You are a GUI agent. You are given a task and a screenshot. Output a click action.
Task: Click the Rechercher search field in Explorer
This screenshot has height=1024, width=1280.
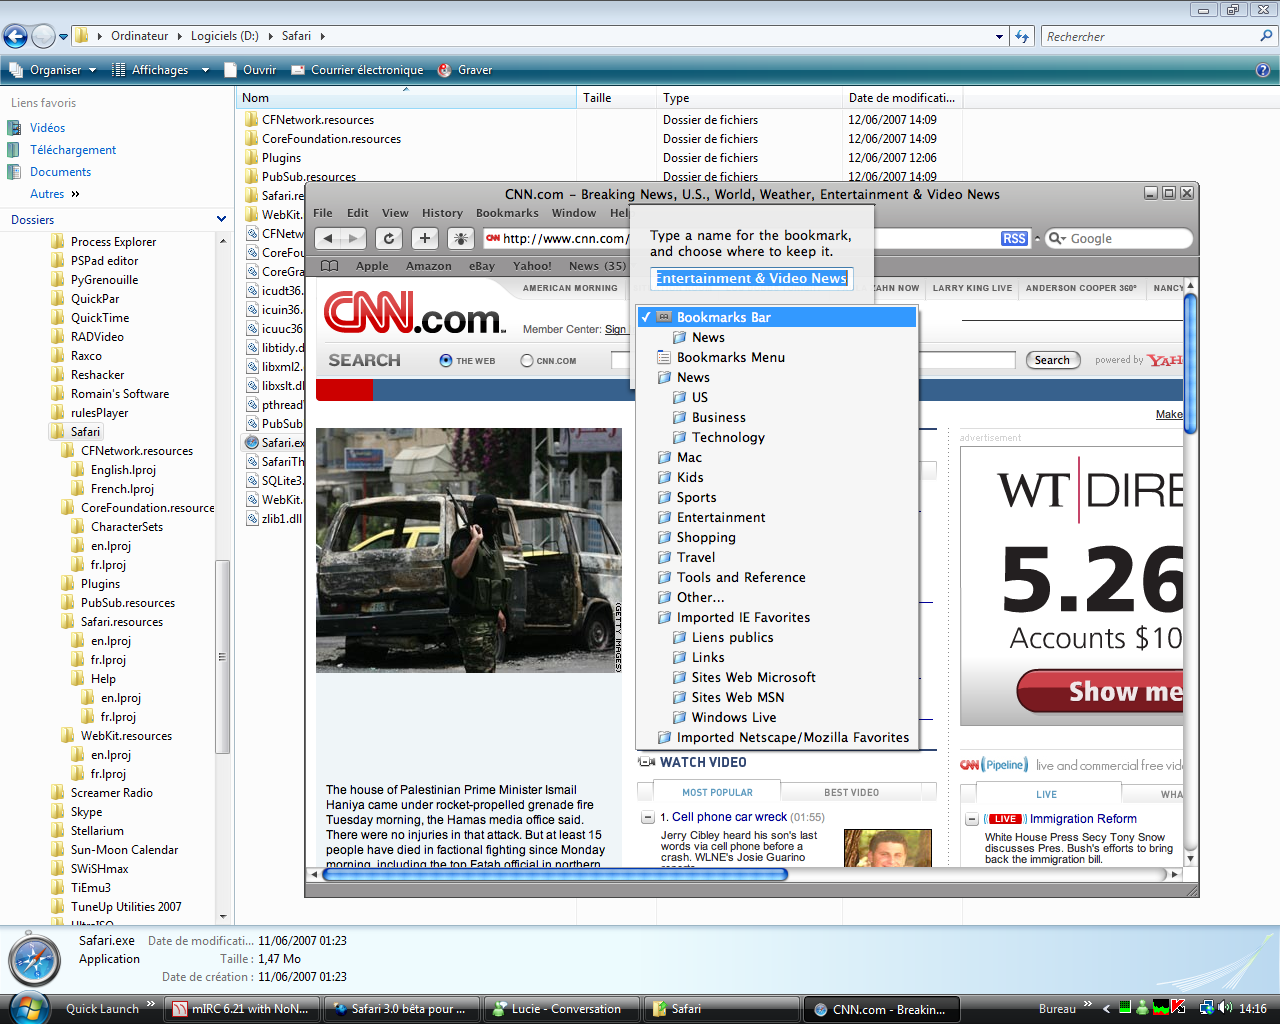click(x=1150, y=36)
